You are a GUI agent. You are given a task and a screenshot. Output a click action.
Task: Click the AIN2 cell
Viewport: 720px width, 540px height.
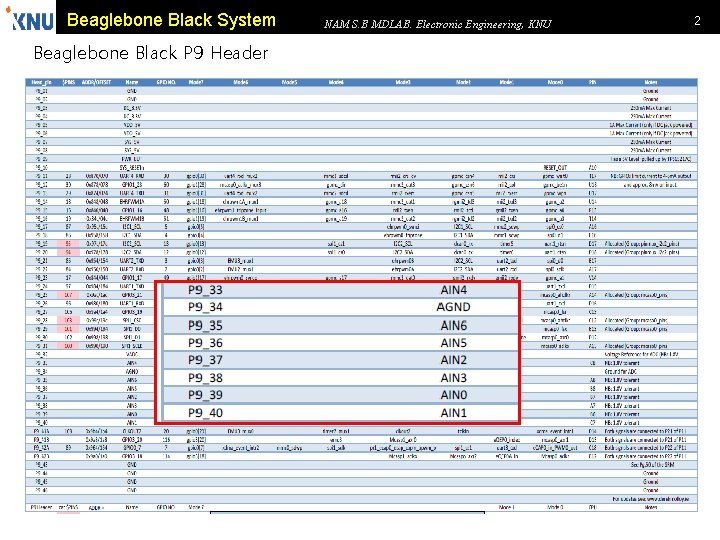point(453,360)
